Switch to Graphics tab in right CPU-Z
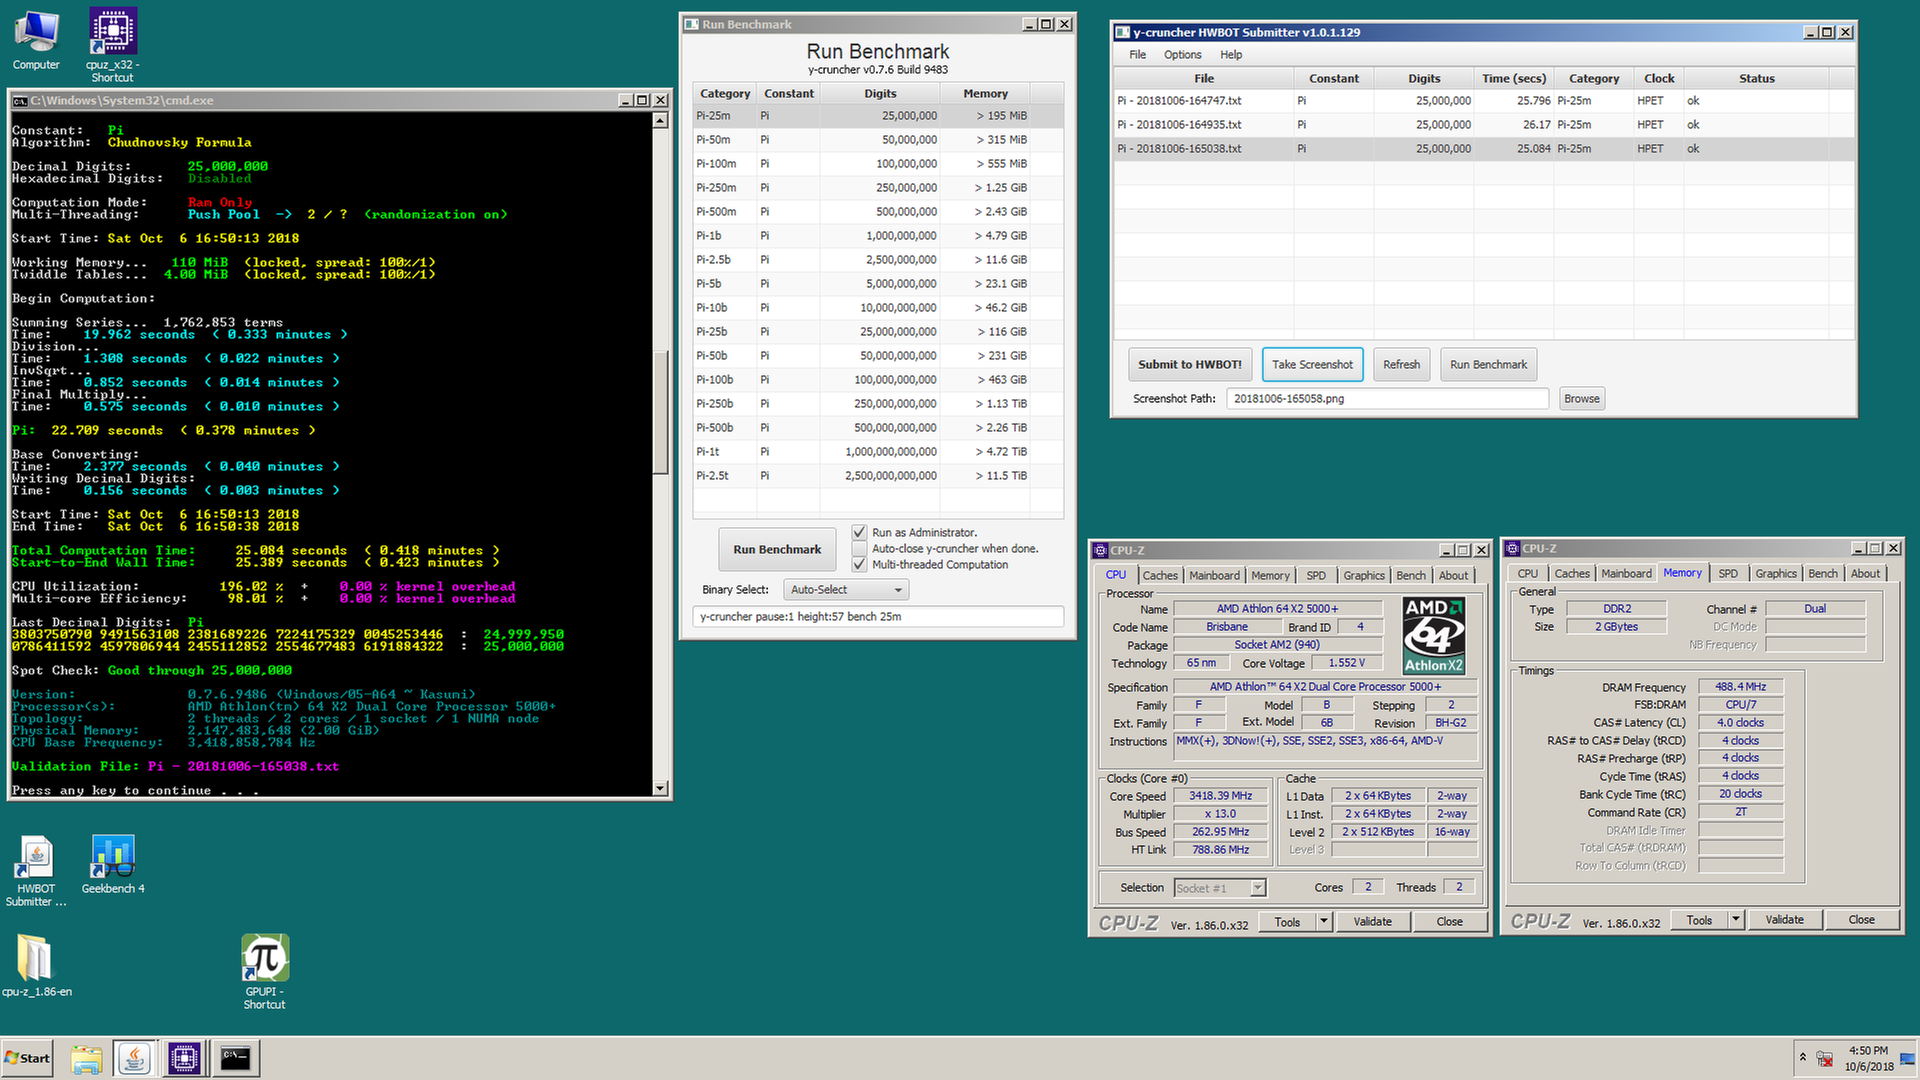1920x1080 pixels. 1776,573
